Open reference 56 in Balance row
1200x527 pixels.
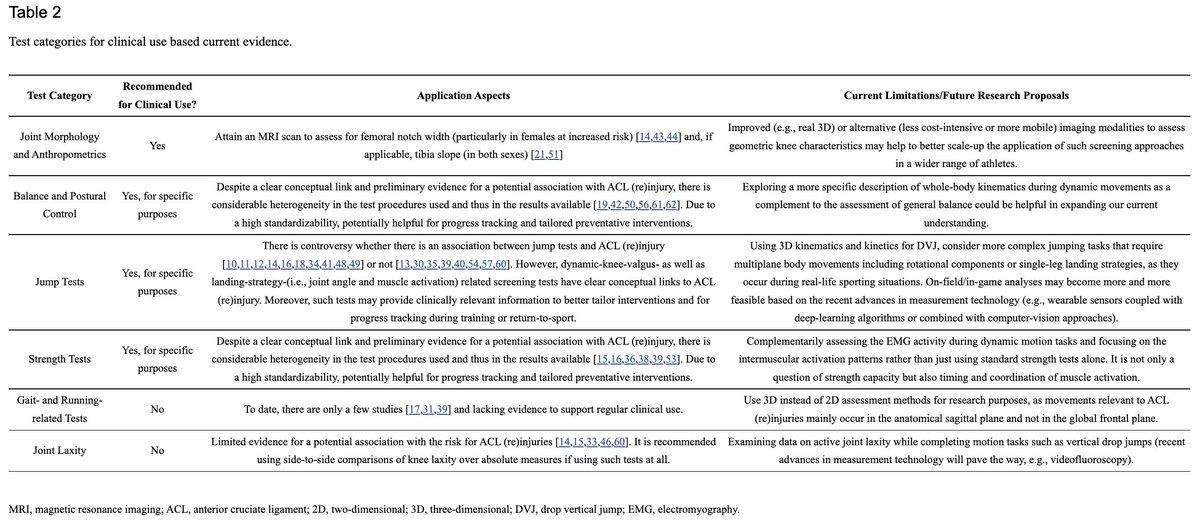pyautogui.click(x=644, y=204)
